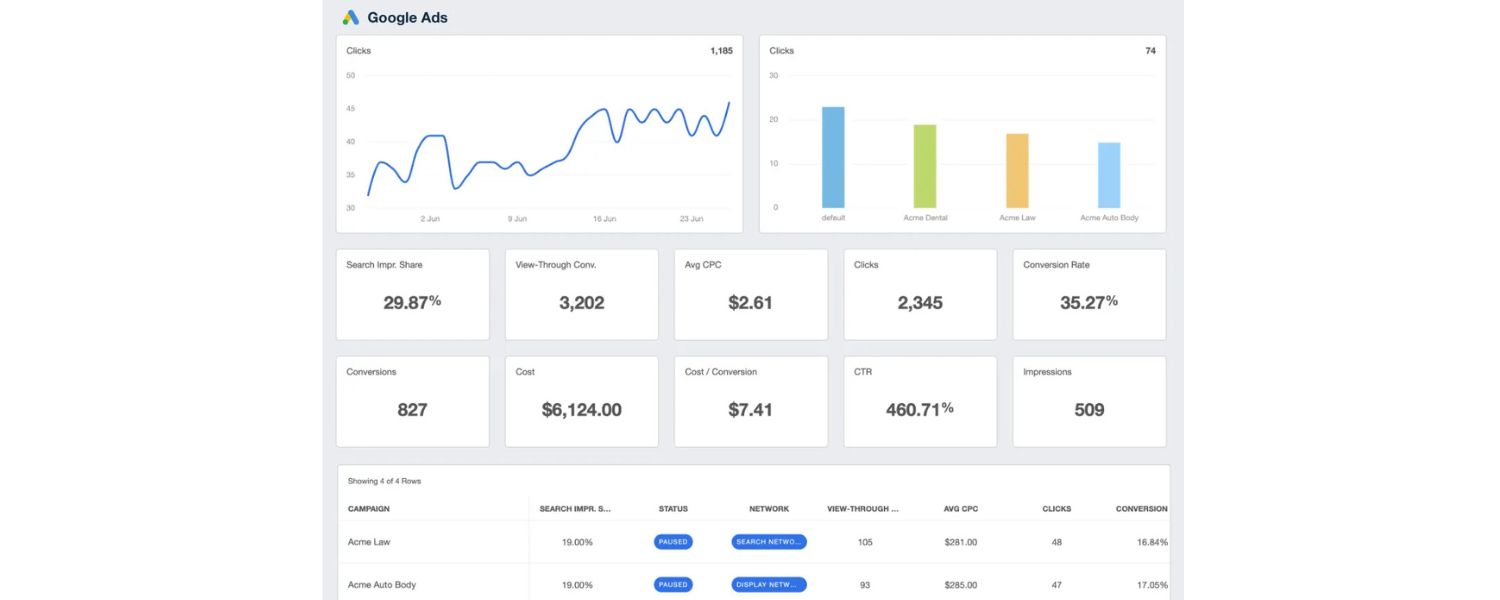Select the Search Impr. Share metric card
1500x600 pixels.
pyautogui.click(x=412, y=295)
